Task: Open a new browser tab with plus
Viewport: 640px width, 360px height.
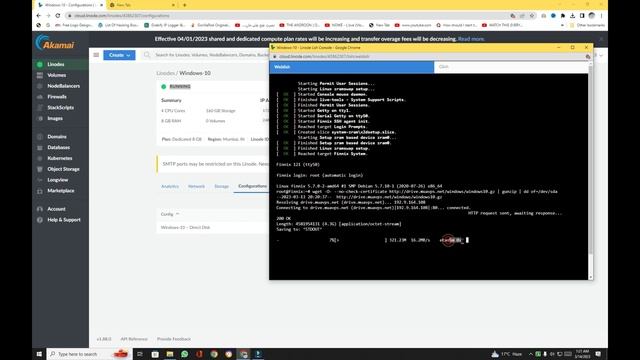Action: [x=184, y=5]
